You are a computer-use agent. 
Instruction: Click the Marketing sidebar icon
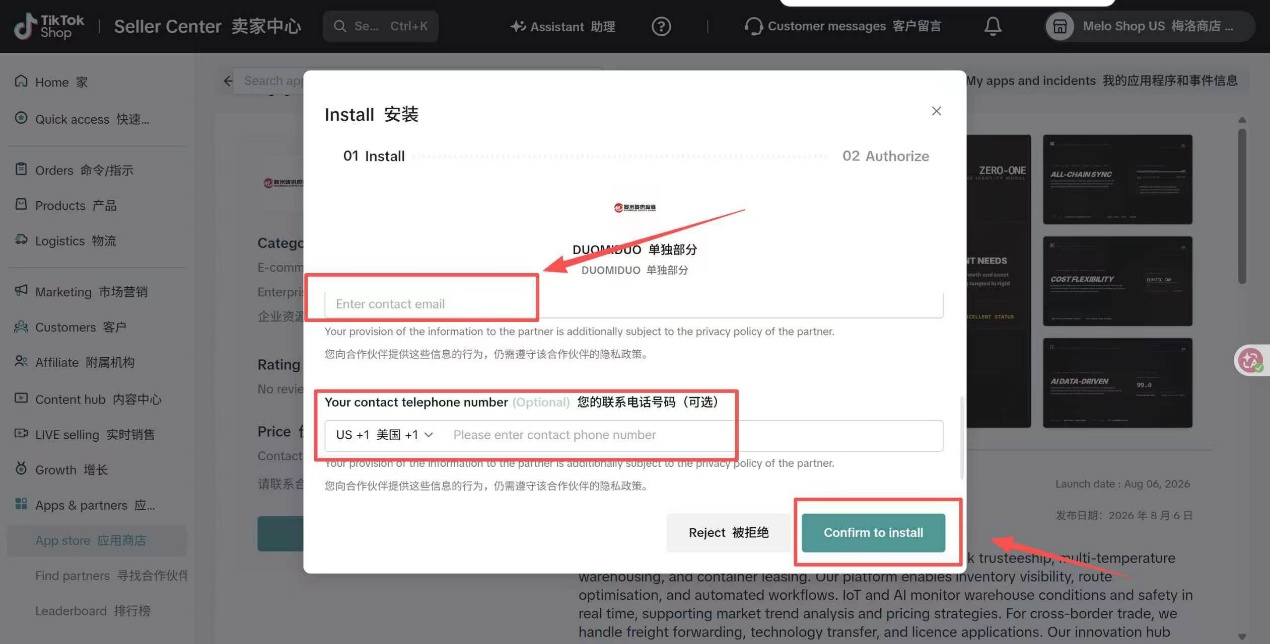(x=21, y=291)
